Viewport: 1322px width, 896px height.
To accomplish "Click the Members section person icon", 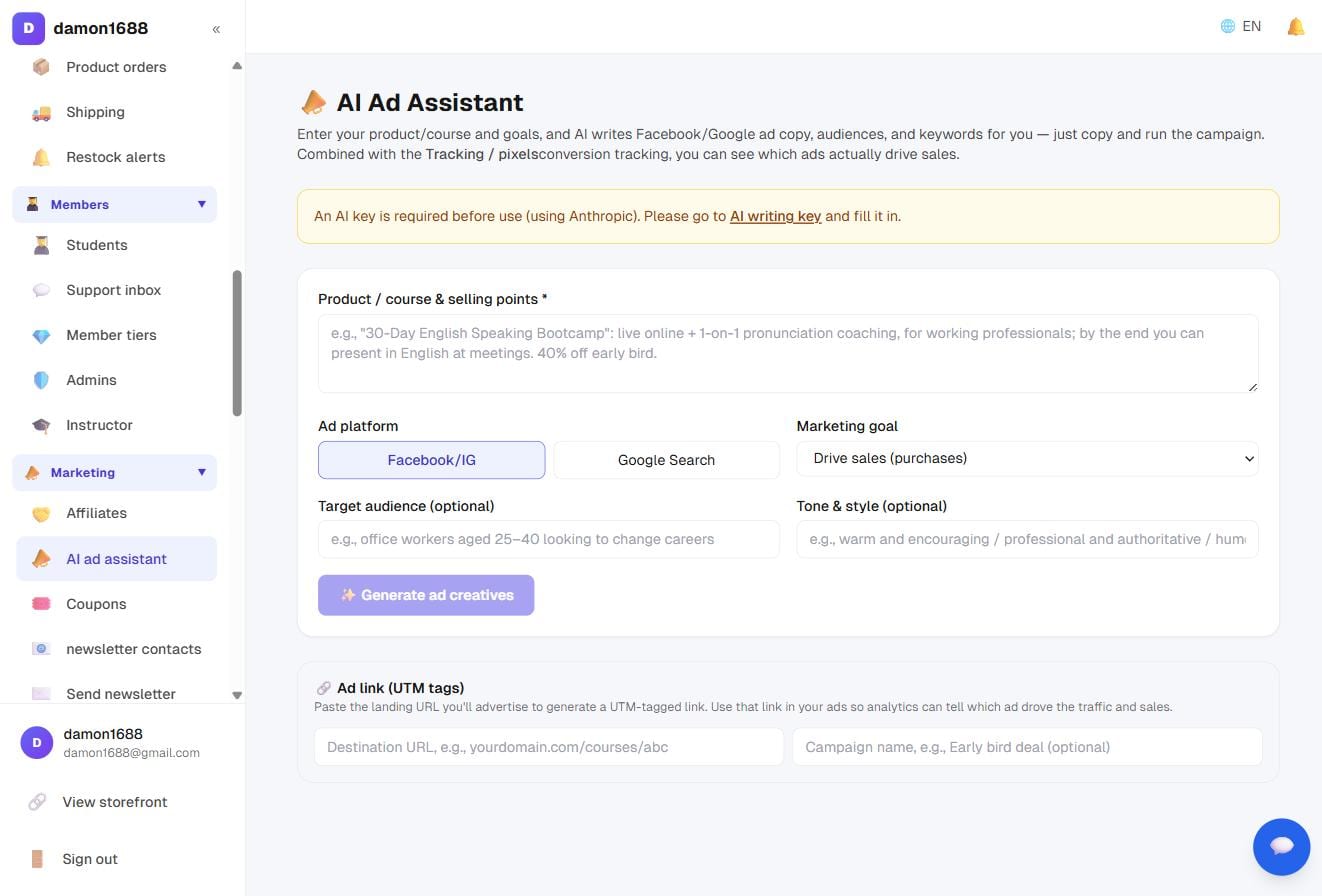I will (x=33, y=204).
